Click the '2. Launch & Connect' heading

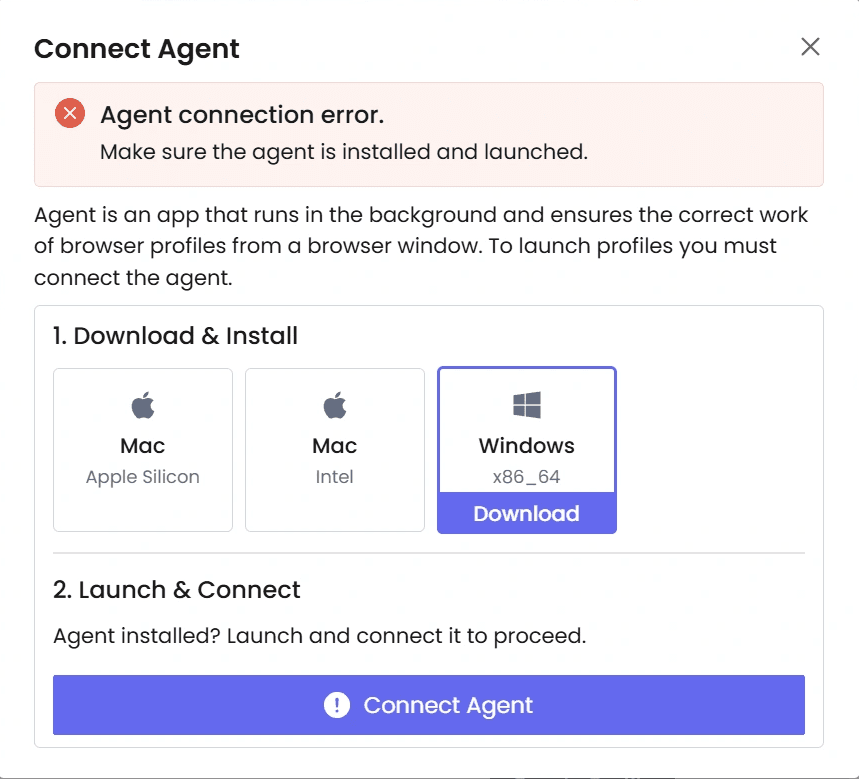click(x=176, y=590)
